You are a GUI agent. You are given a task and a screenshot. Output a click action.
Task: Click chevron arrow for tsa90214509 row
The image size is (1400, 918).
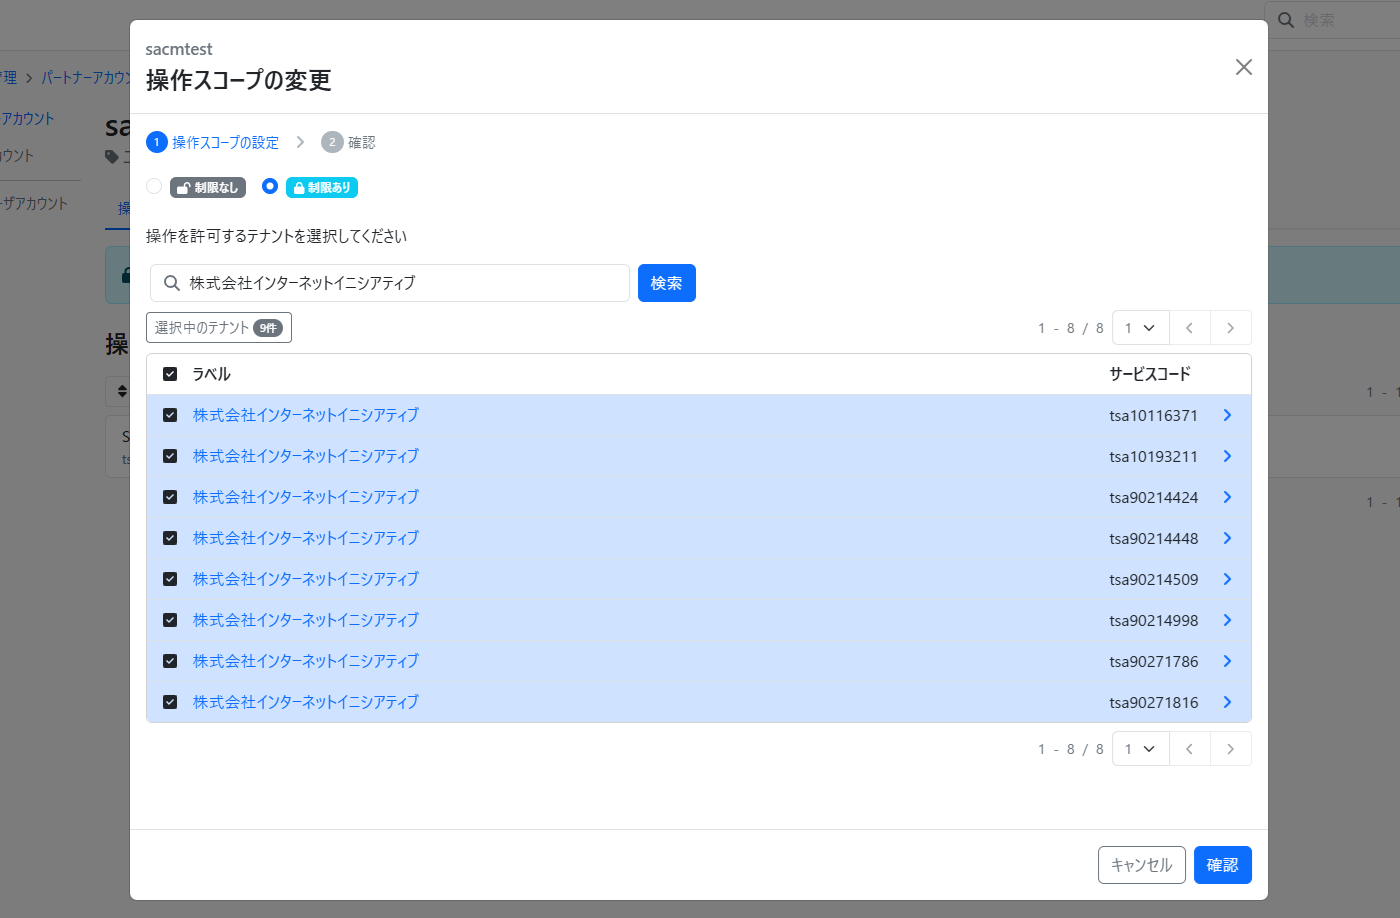1227,579
